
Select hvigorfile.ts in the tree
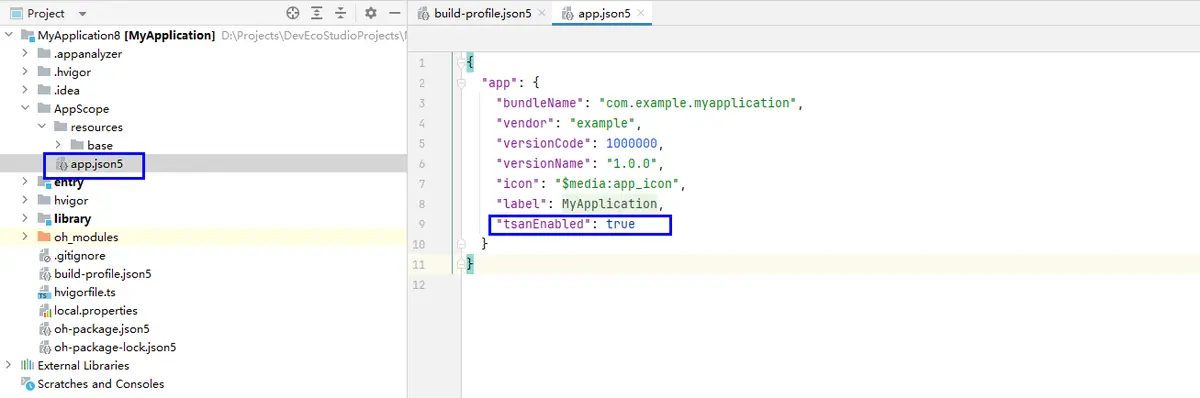click(x=85, y=292)
